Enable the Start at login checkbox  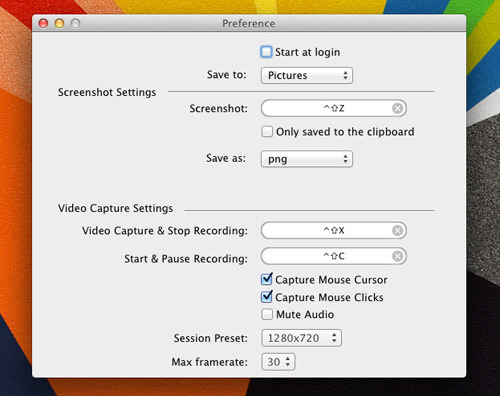[x=266, y=52]
